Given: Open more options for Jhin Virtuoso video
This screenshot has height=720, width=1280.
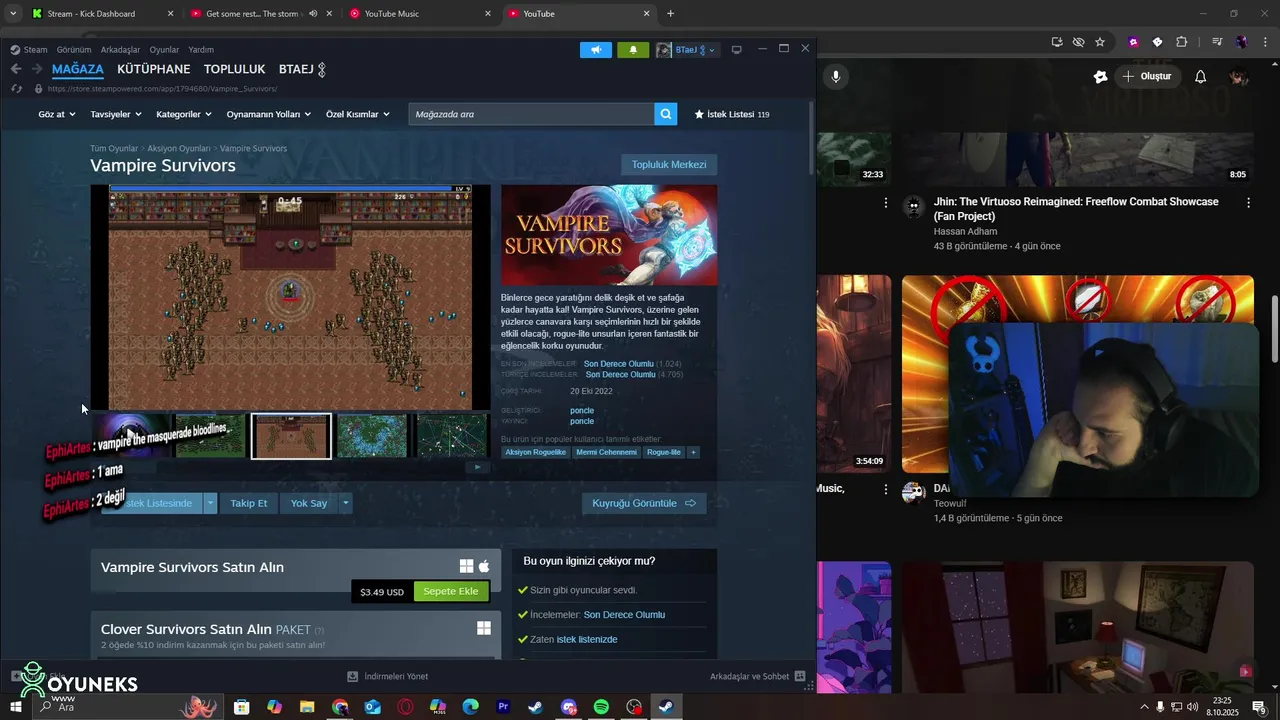Looking at the screenshot, I should 1248,202.
